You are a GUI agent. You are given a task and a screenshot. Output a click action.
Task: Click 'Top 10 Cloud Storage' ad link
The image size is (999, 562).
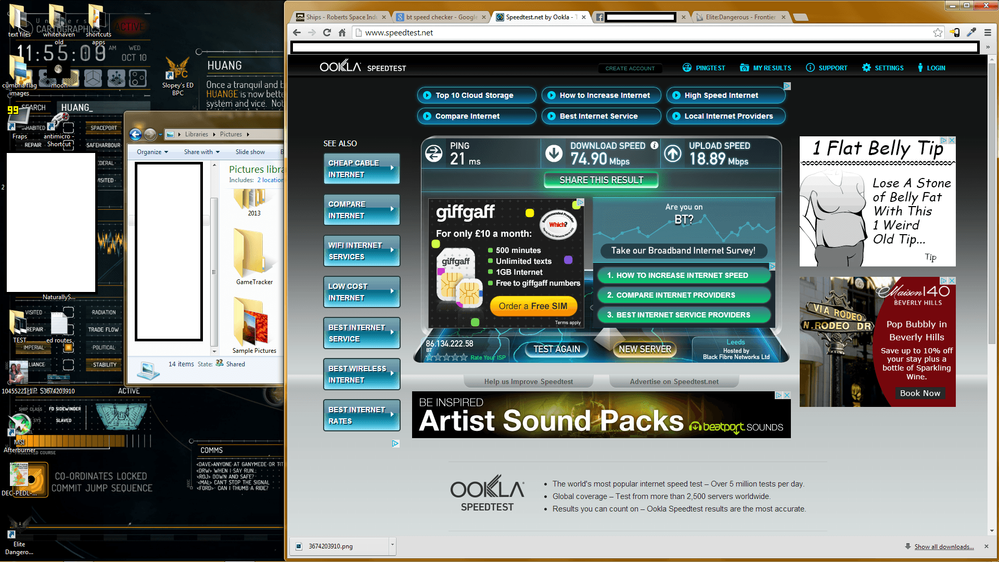476,95
